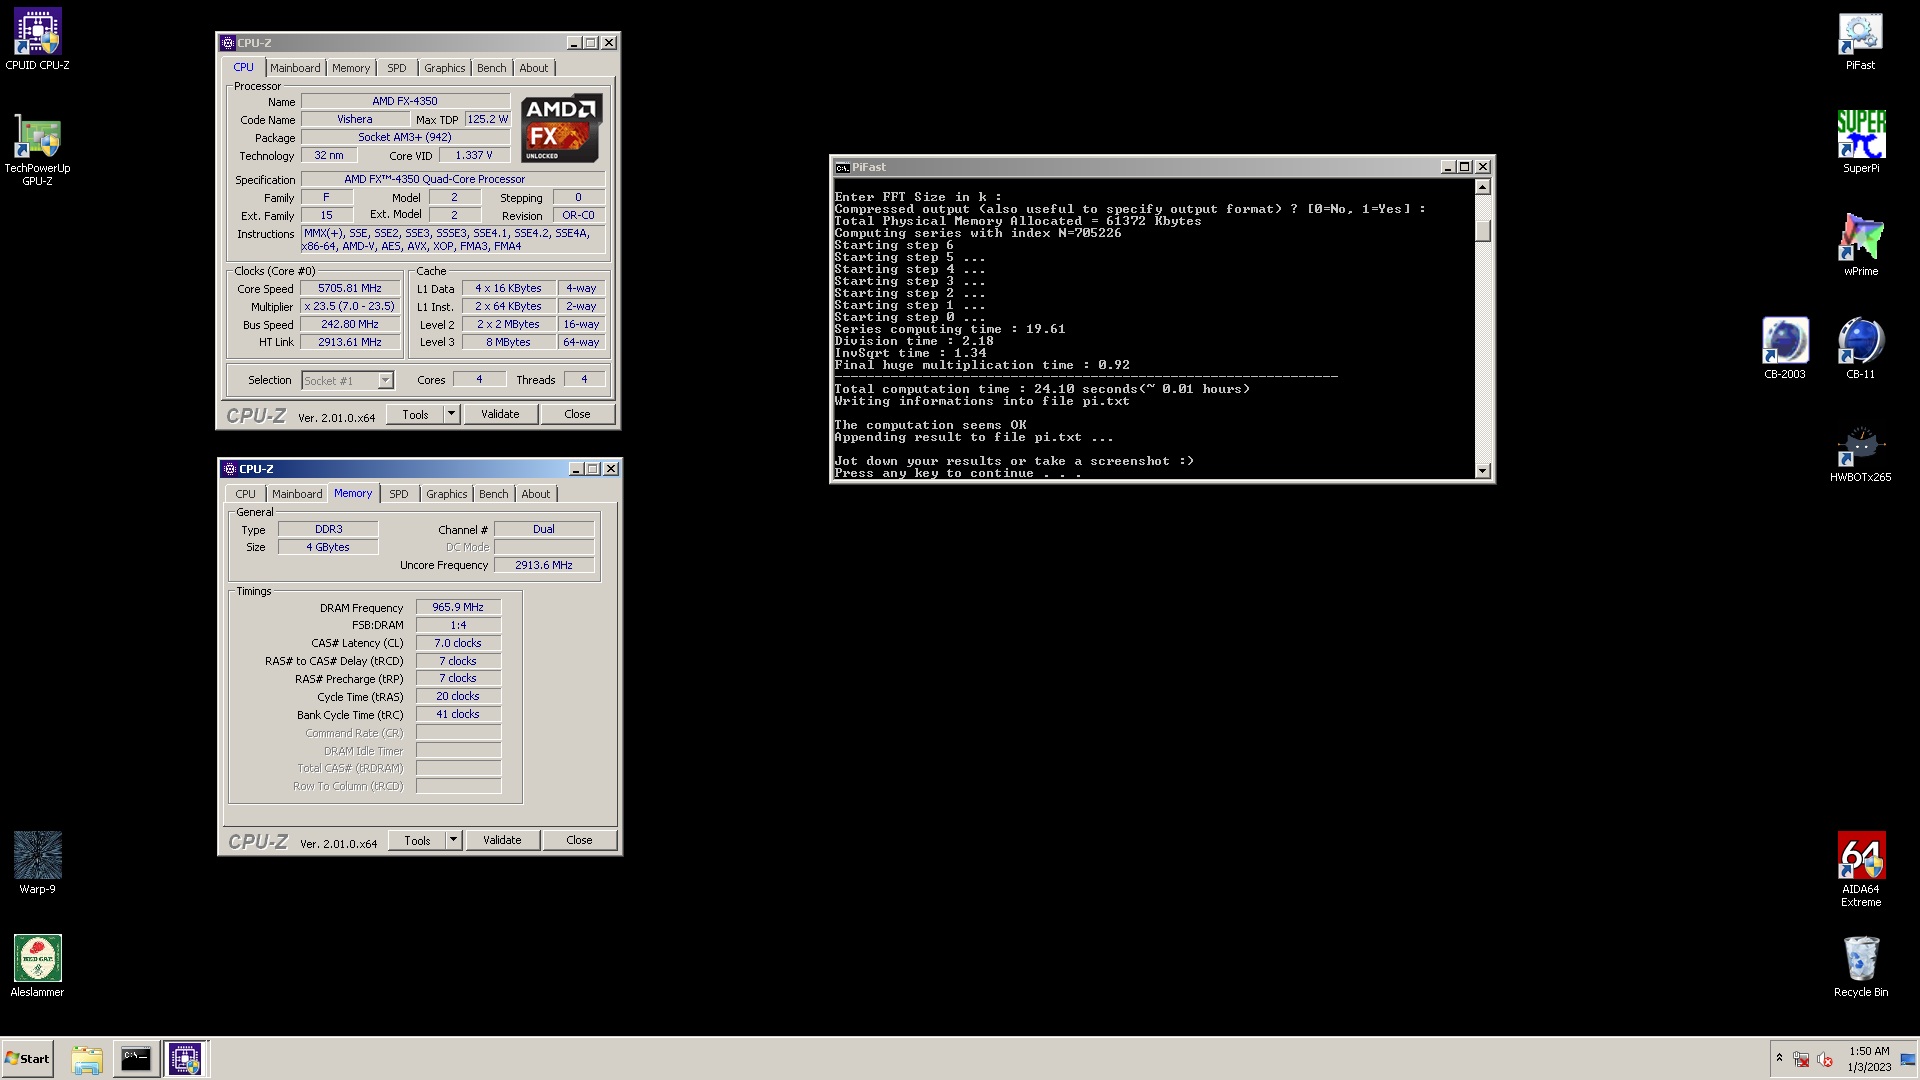This screenshot has height=1080, width=1920.
Task: Click the PiFast console title bar icon
Action: [x=842, y=167]
